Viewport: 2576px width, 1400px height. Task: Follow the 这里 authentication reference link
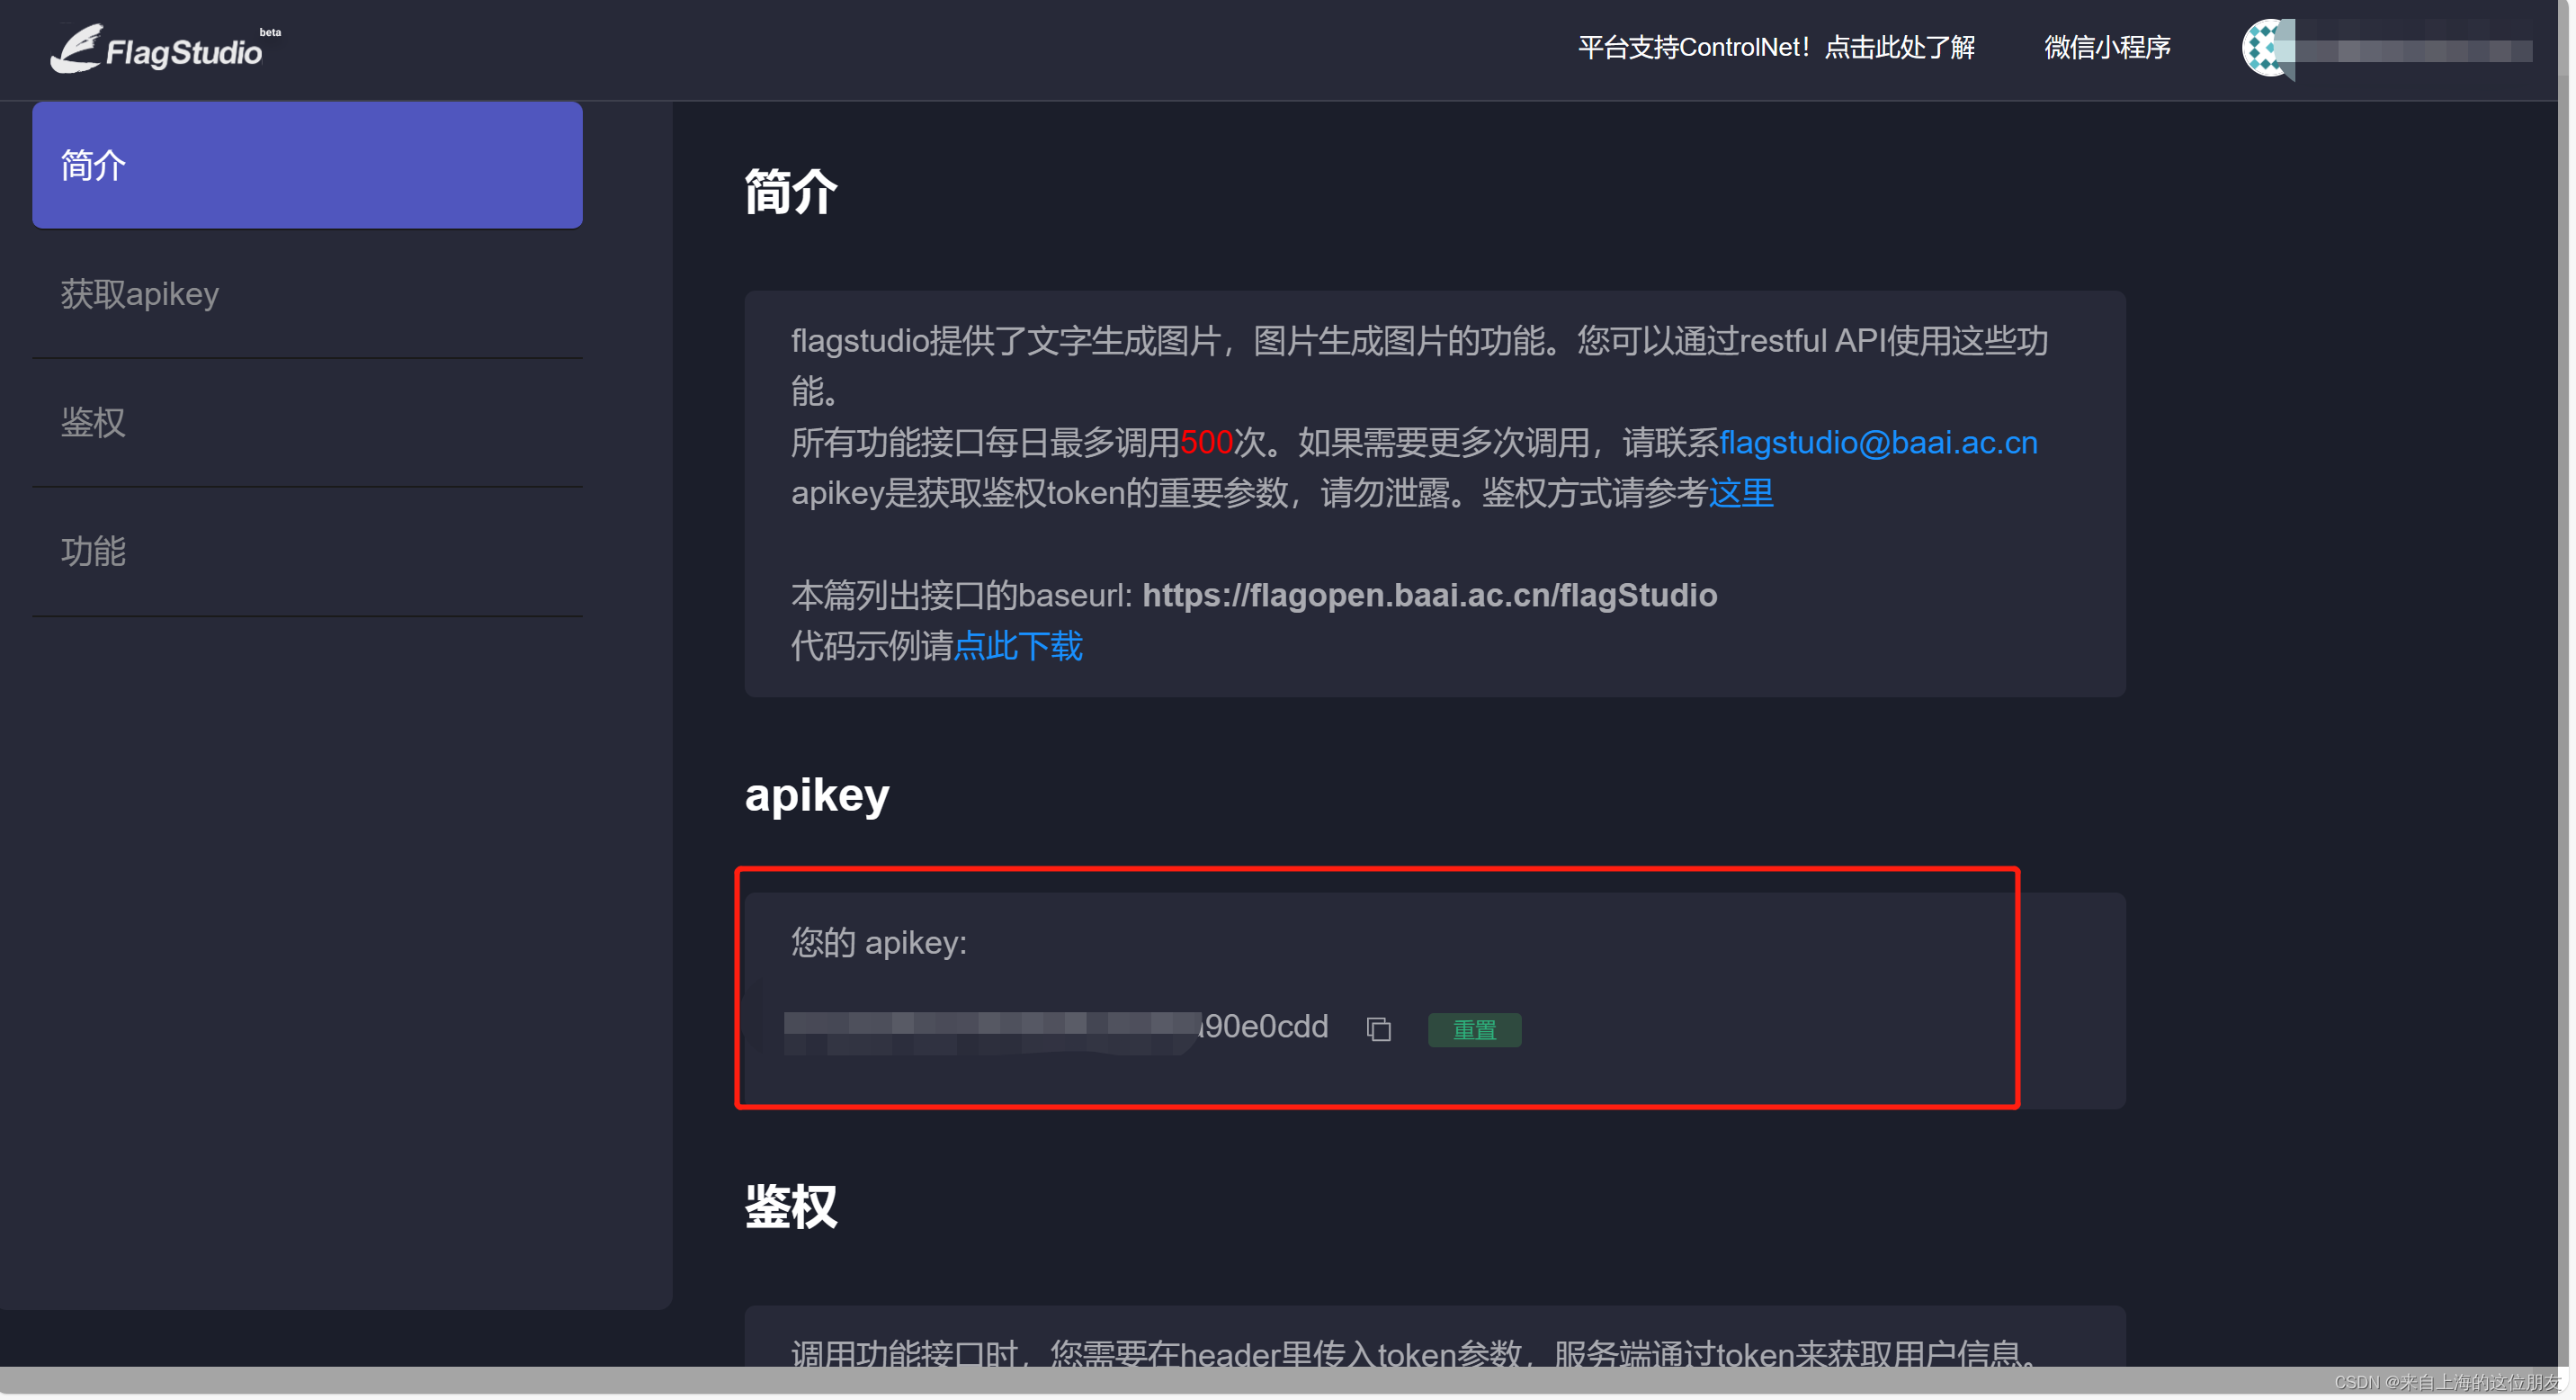(x=1740, y=493)
